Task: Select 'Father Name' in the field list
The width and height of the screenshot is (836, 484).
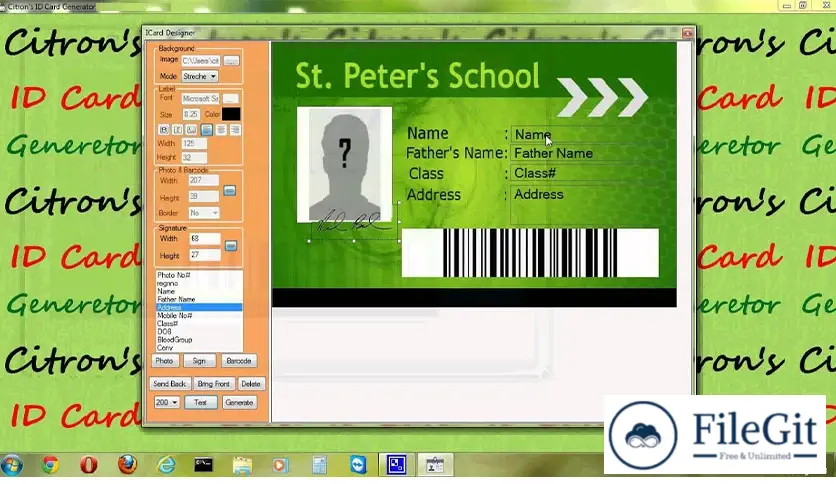Action: (199, 300)
